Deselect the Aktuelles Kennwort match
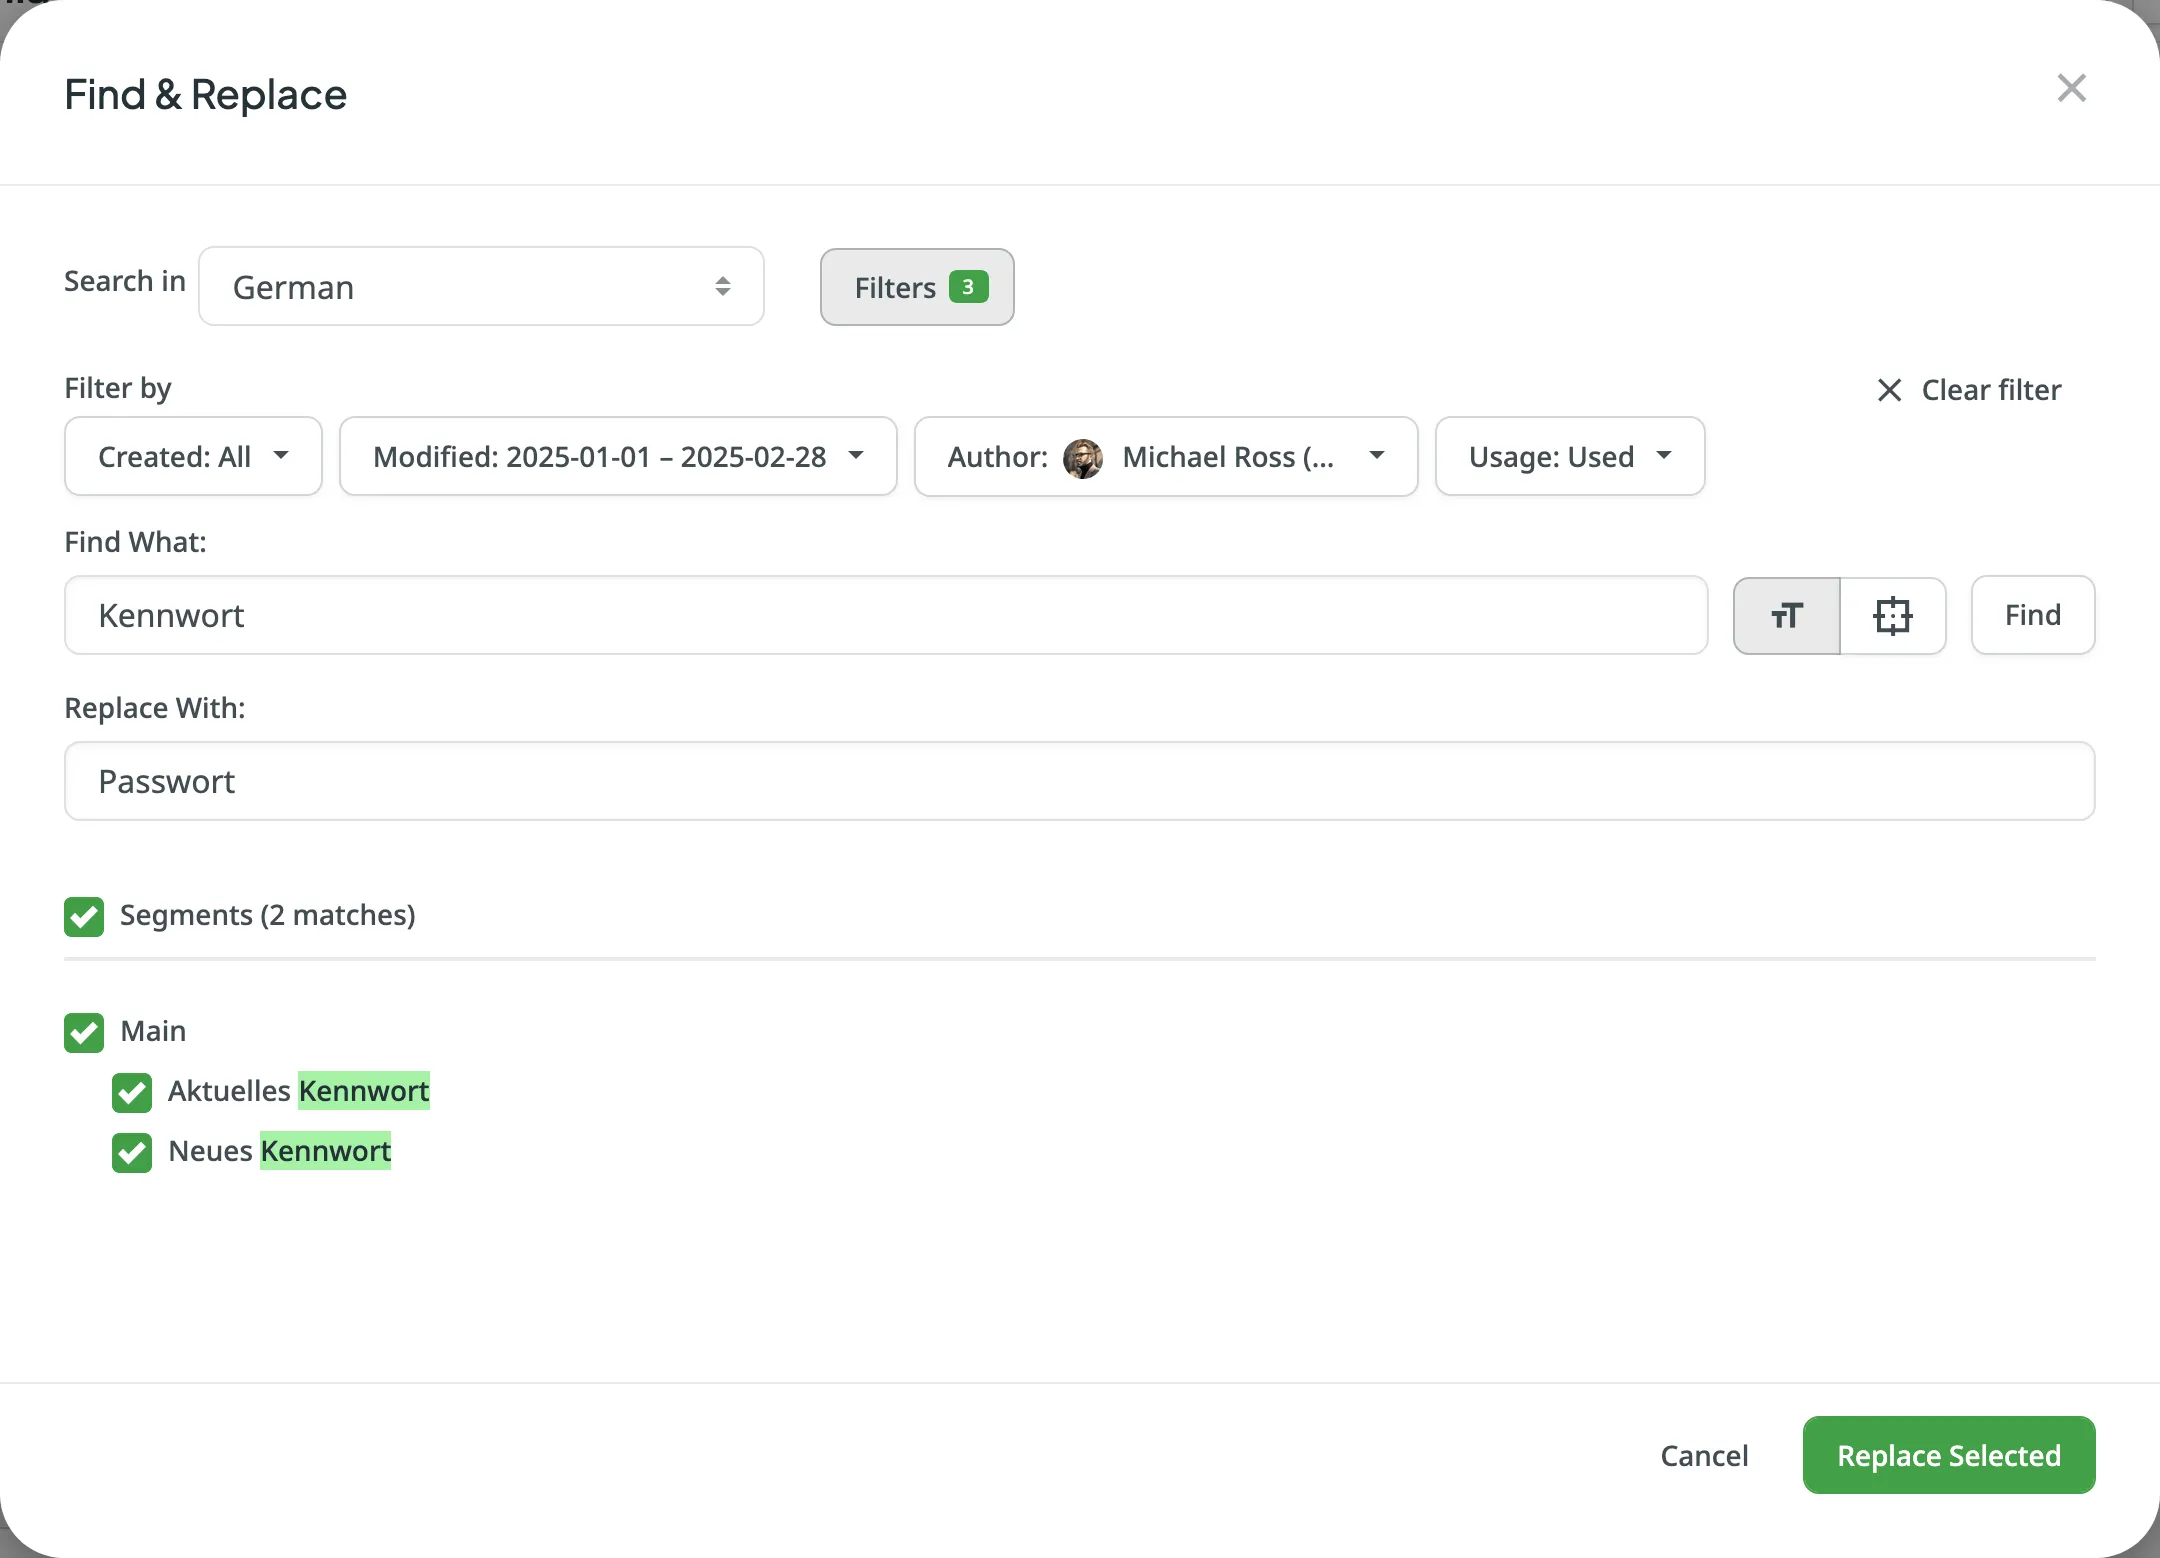This screenshot has width=2160, height=1558. pyautogui.click(x=132, y=1092)
